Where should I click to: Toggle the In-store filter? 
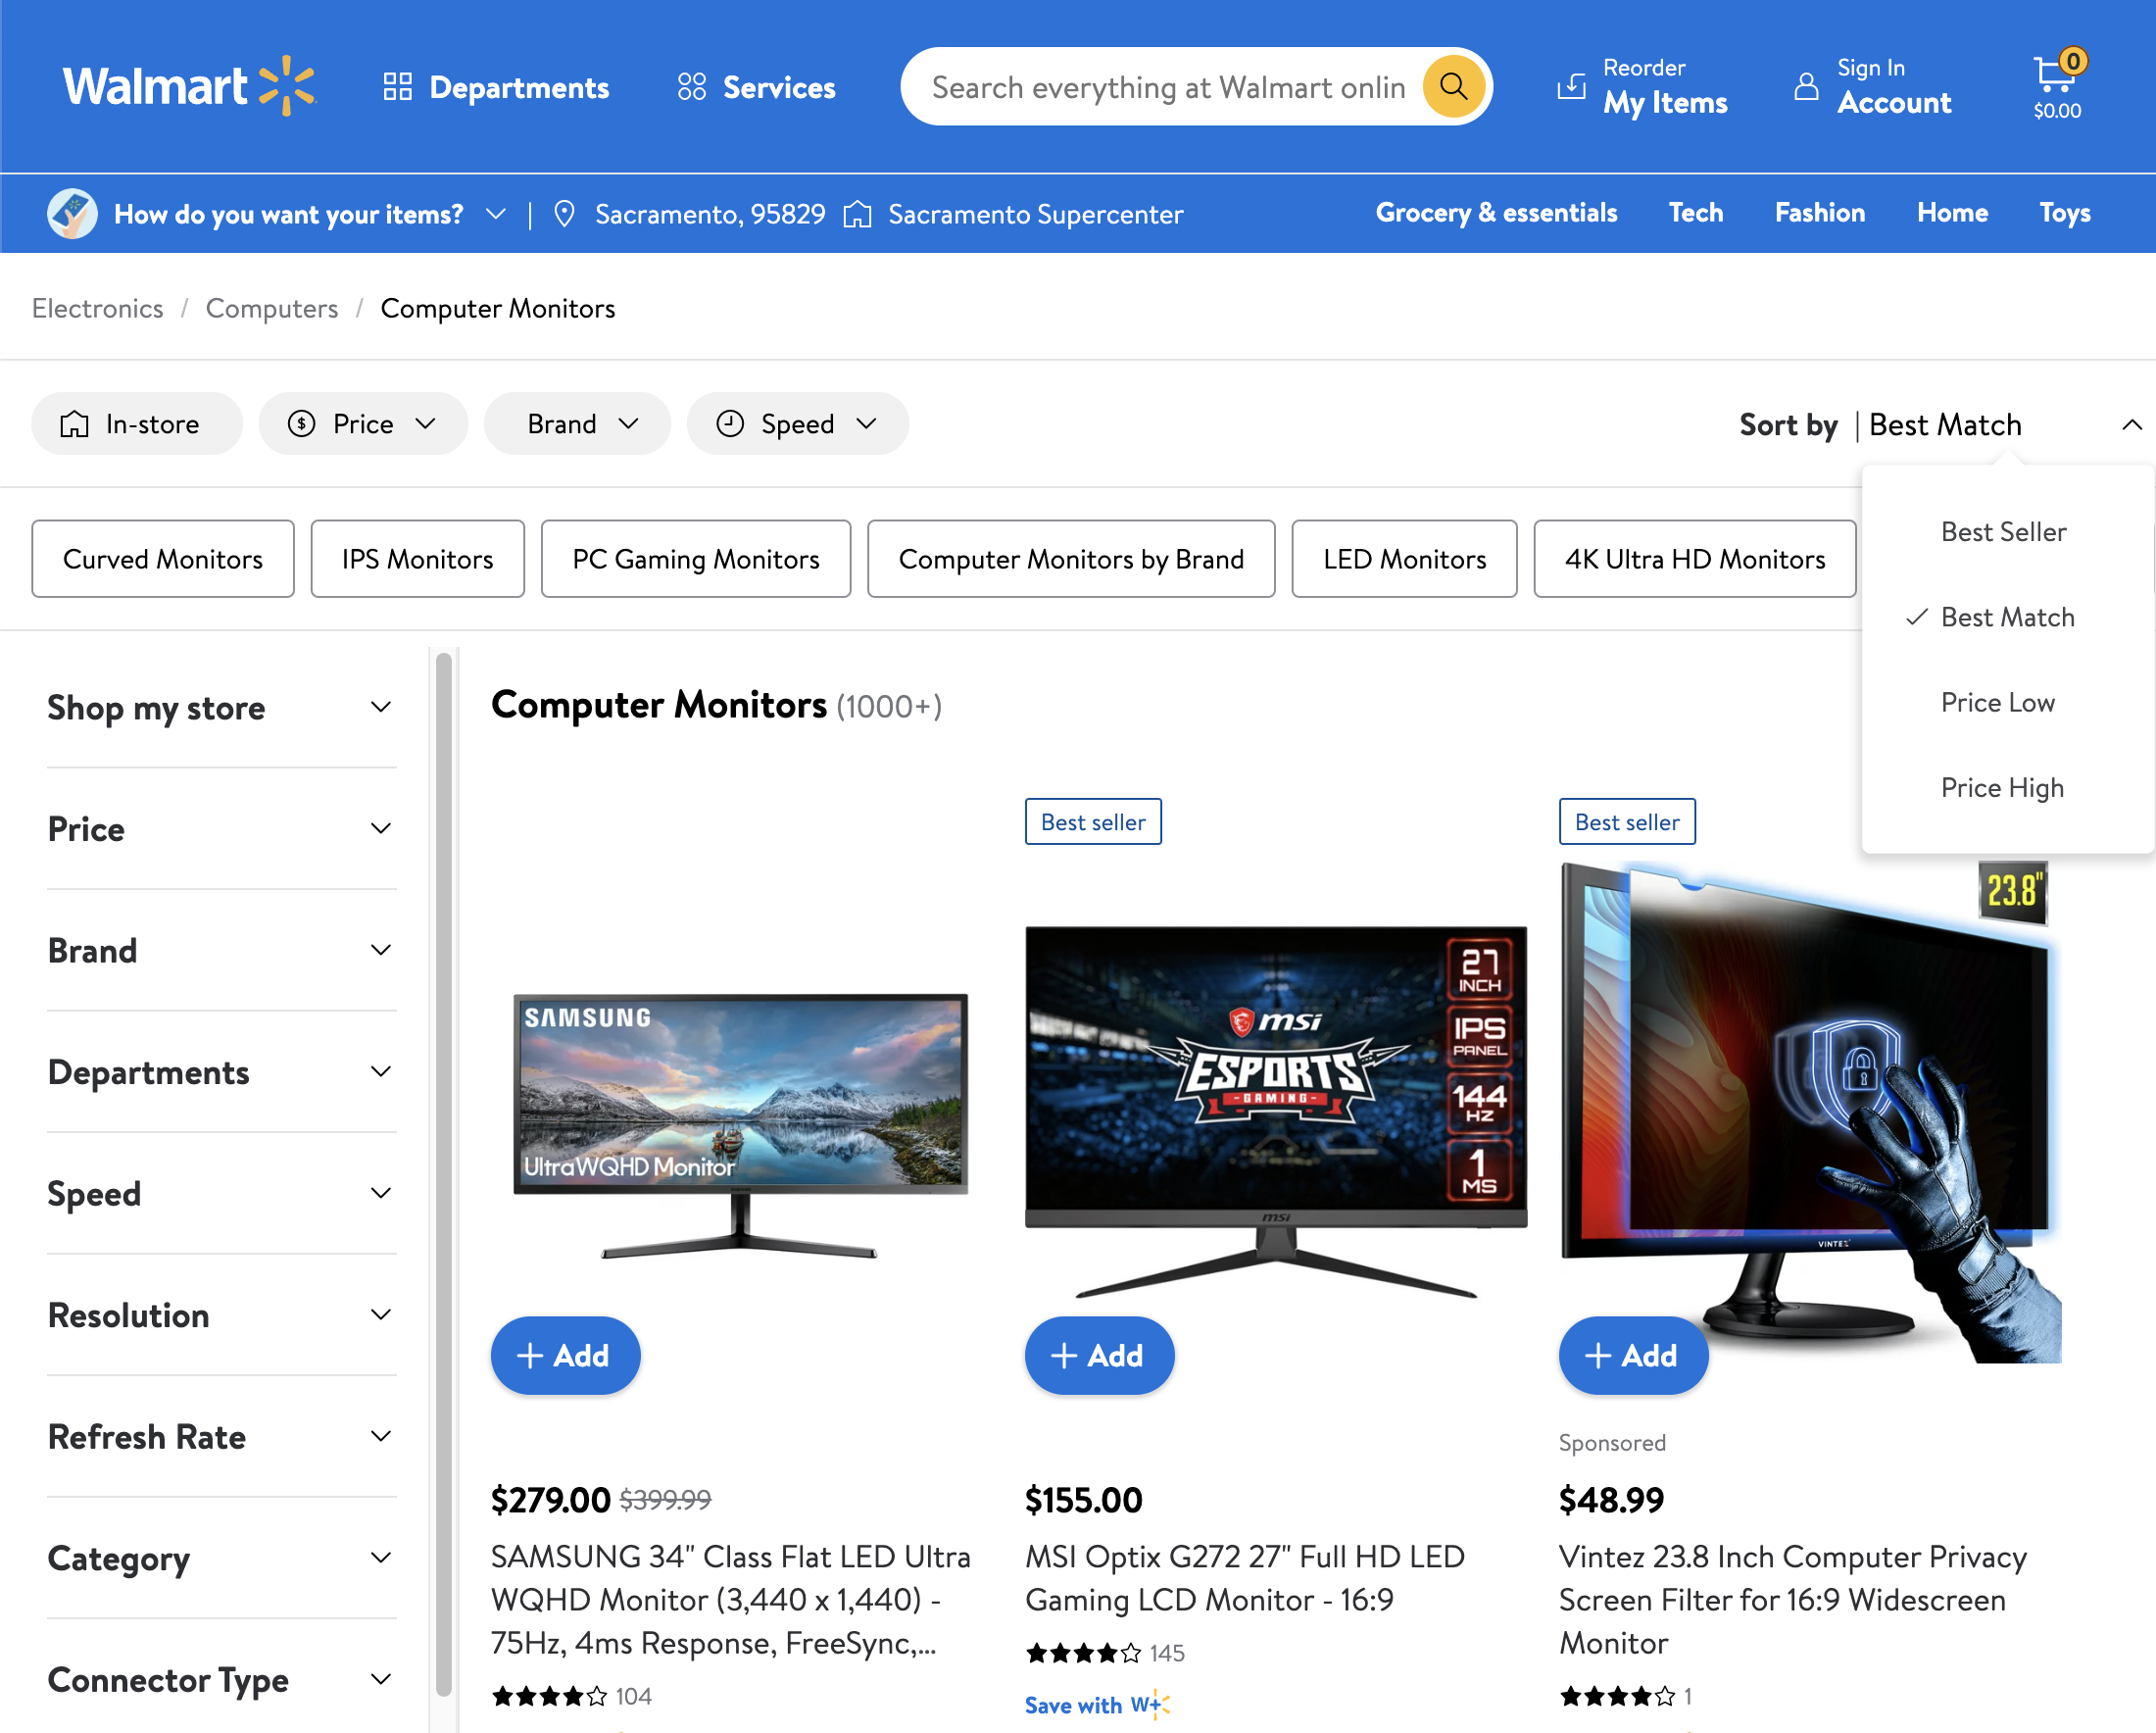136,423
